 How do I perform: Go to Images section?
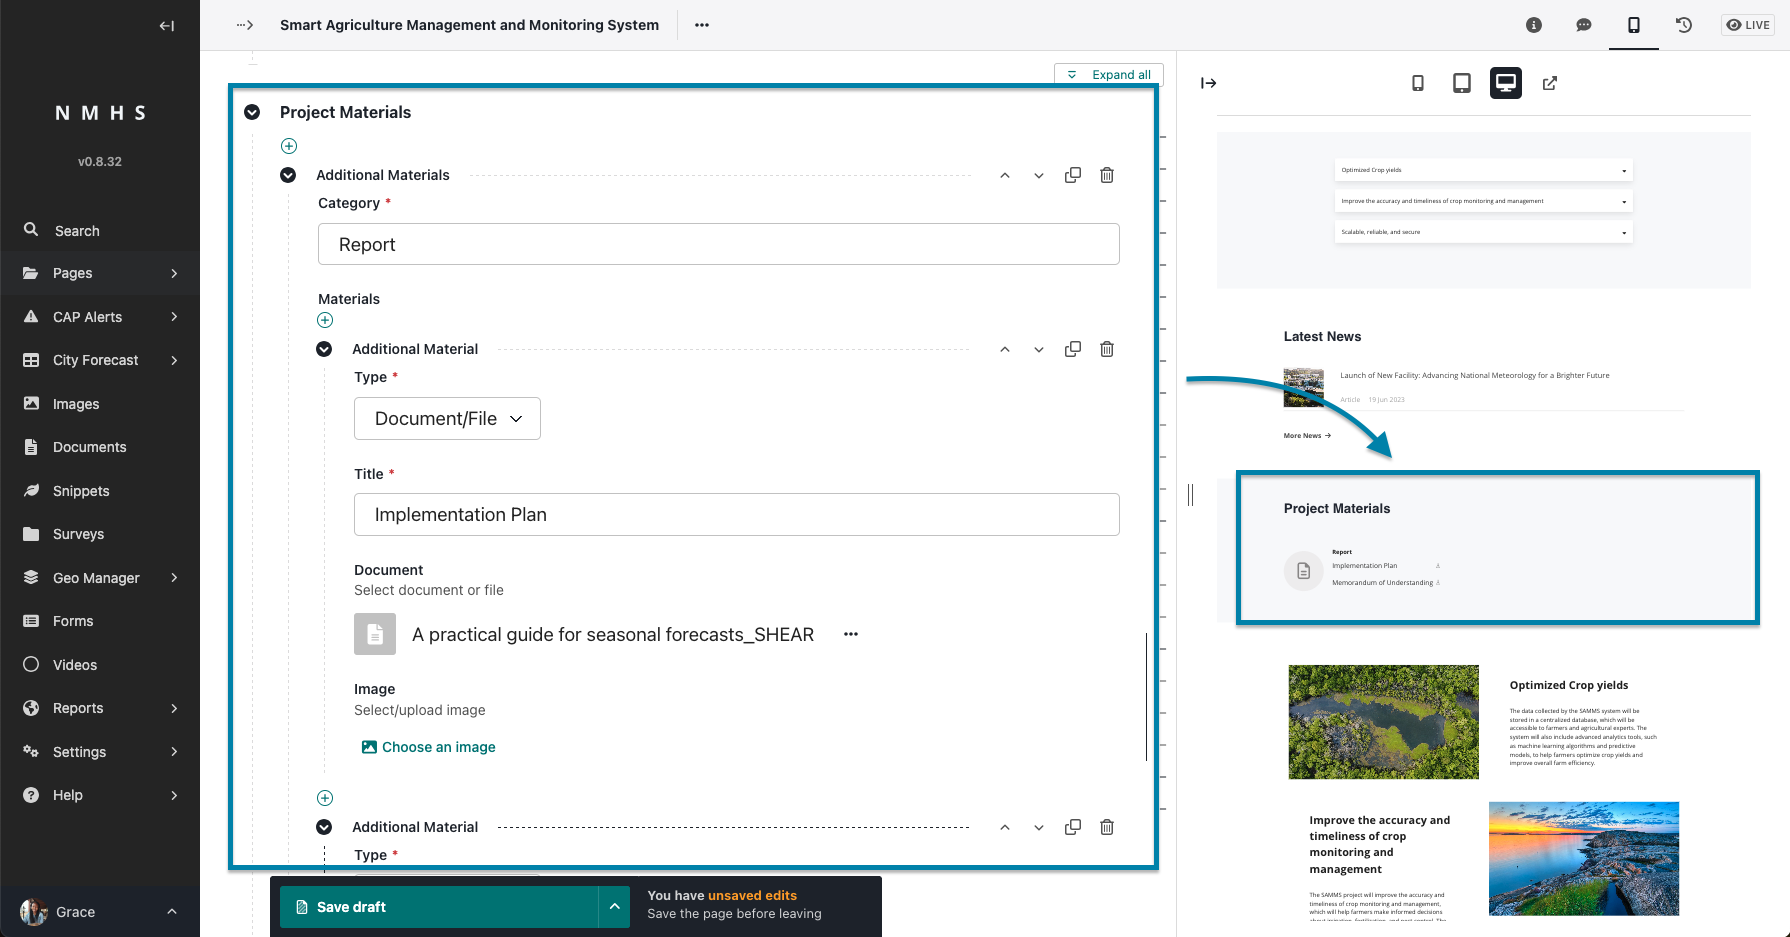100,404
